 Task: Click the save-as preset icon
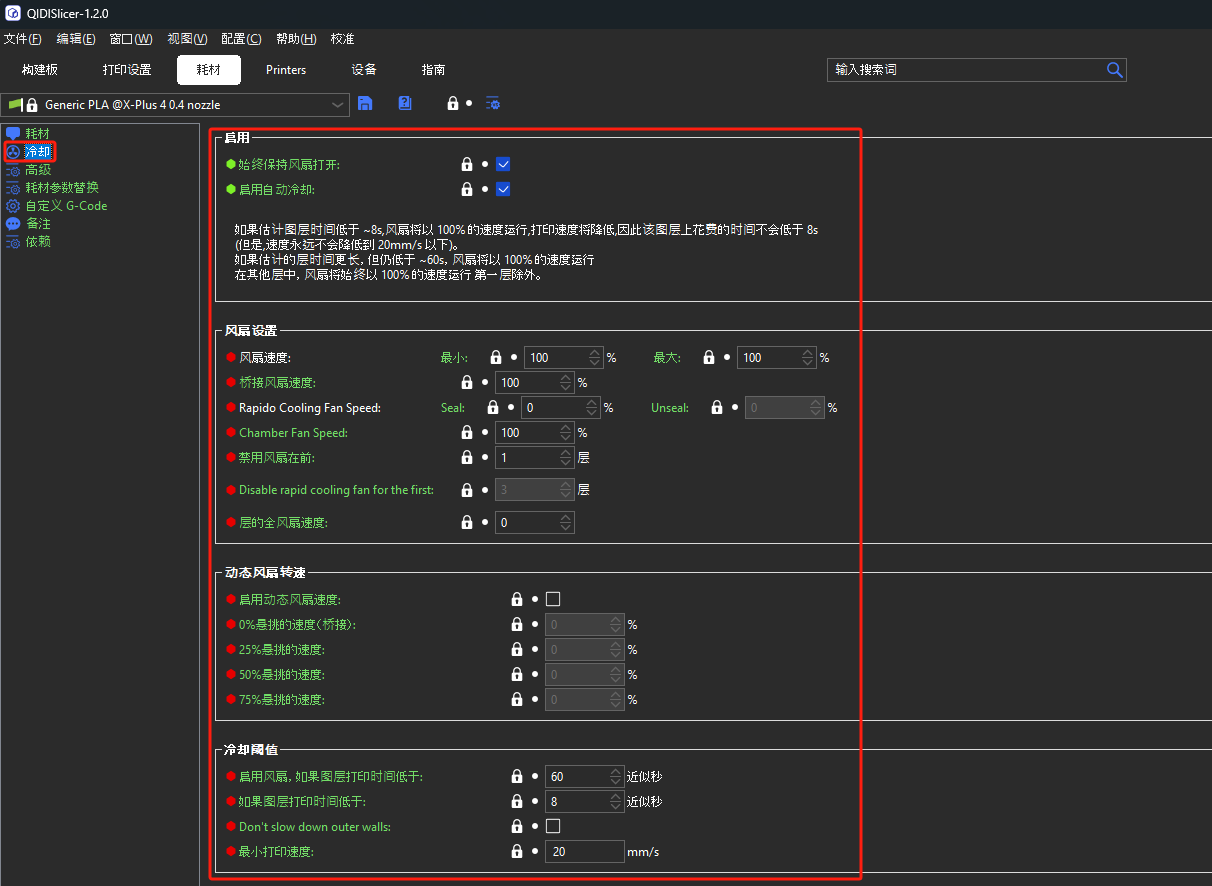pyautogui.click(x=405, y=103)
